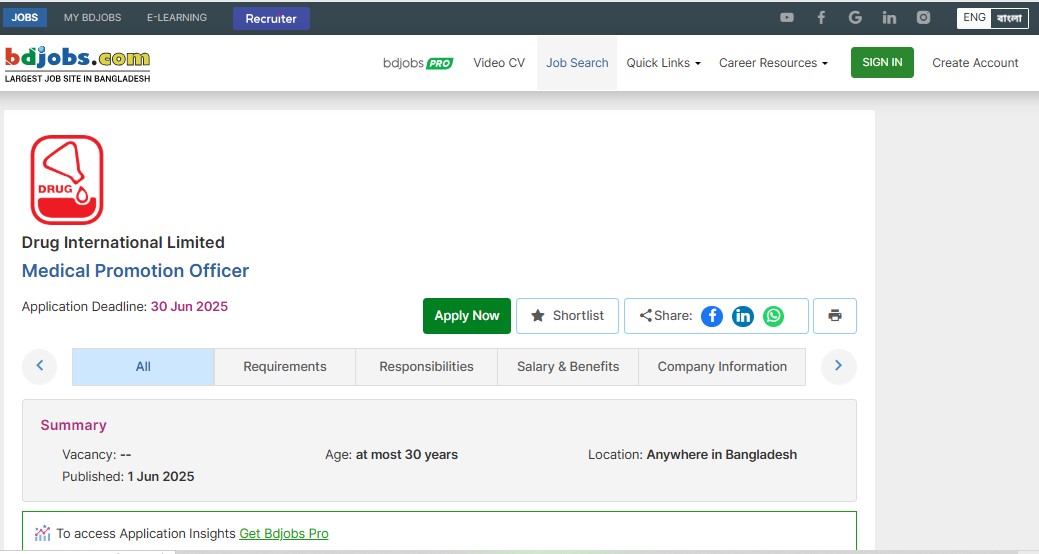Screen dimensions: 1039x554
Task: Click Published date 1 Jun 2025
Action: [161, 476]
